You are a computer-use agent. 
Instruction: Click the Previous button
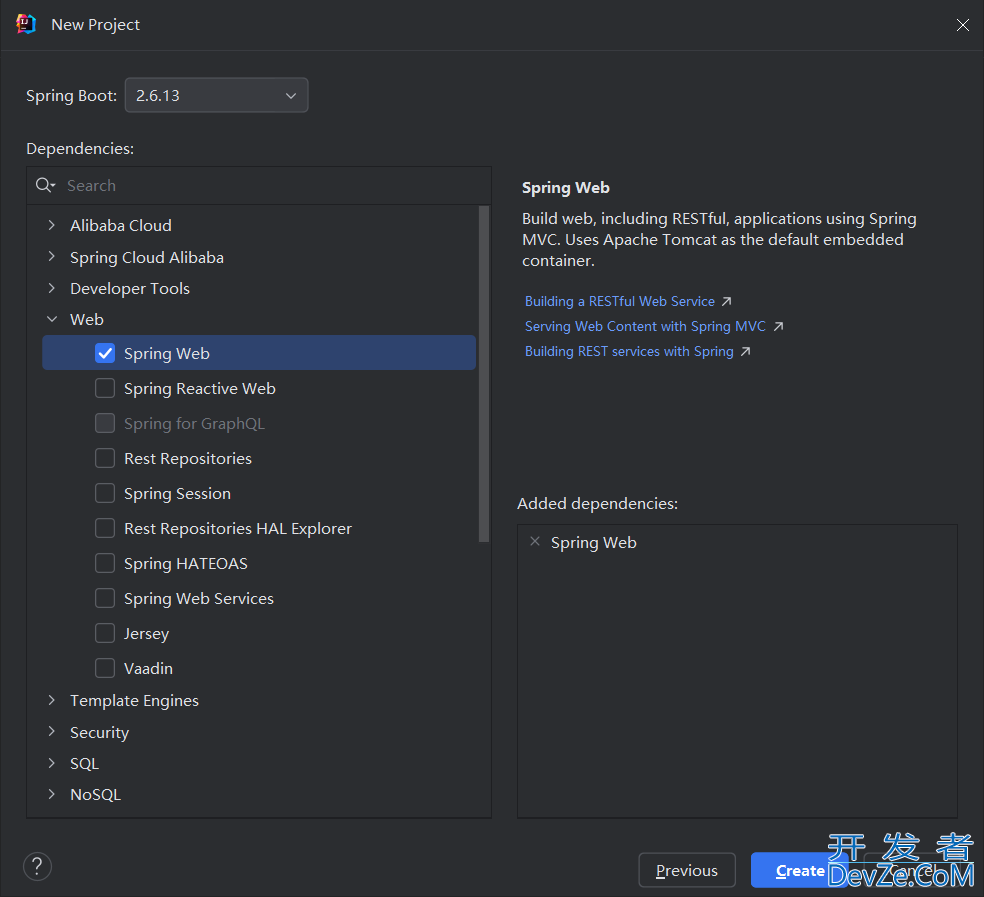687,870
